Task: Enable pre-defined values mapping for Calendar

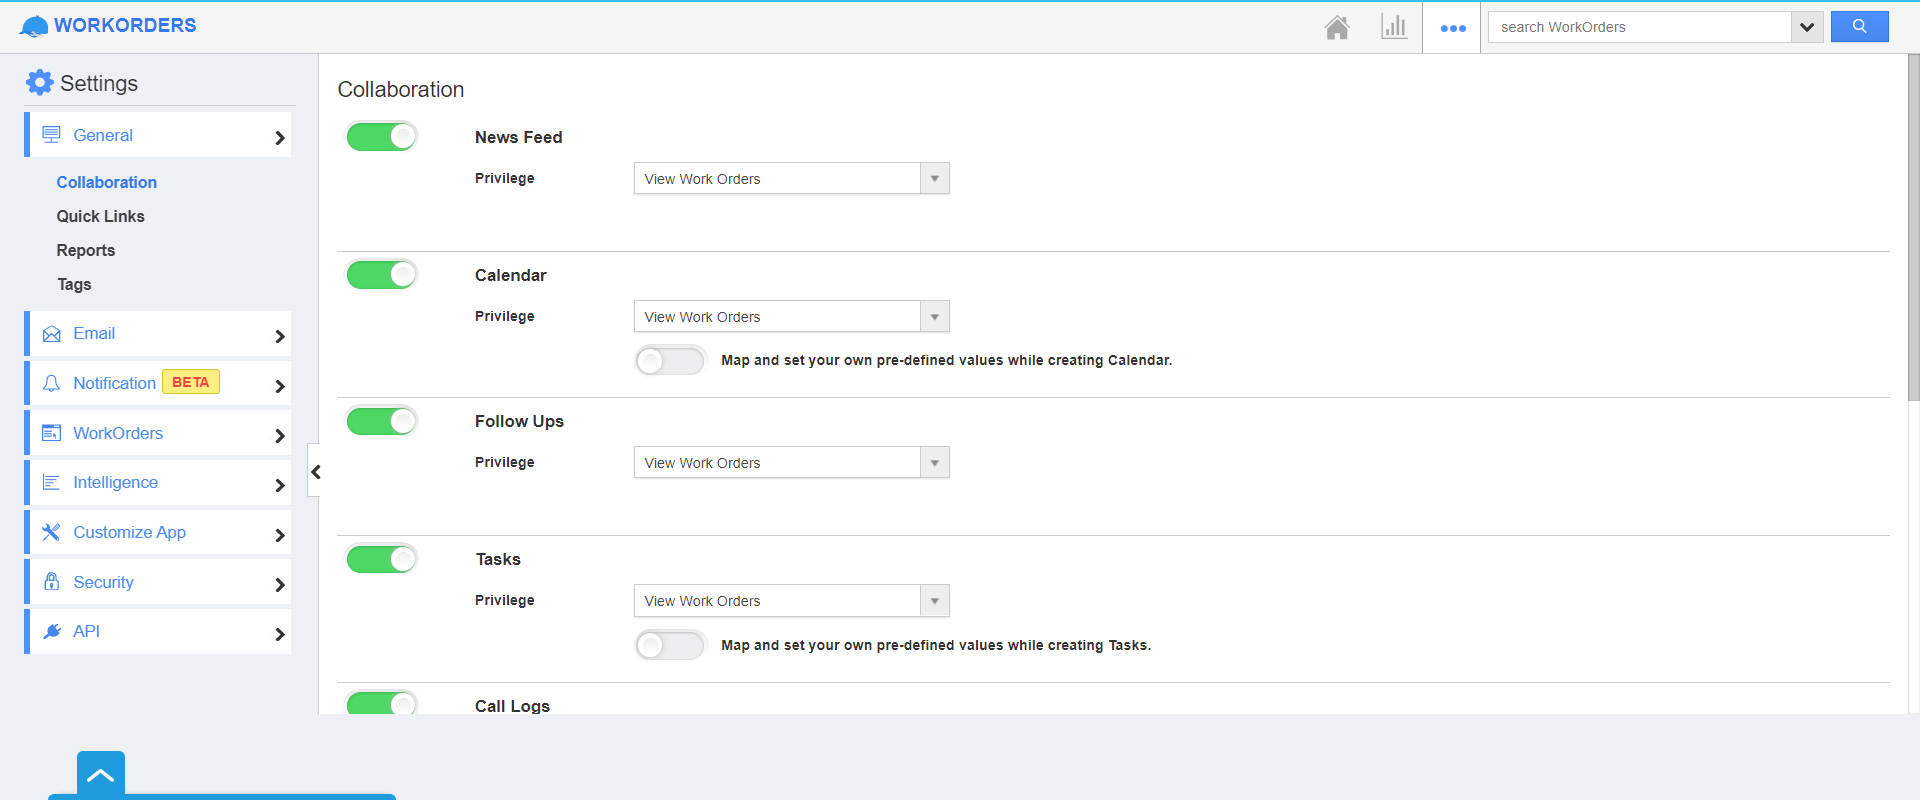Action: pyautogui.click(x=670, y=360)
